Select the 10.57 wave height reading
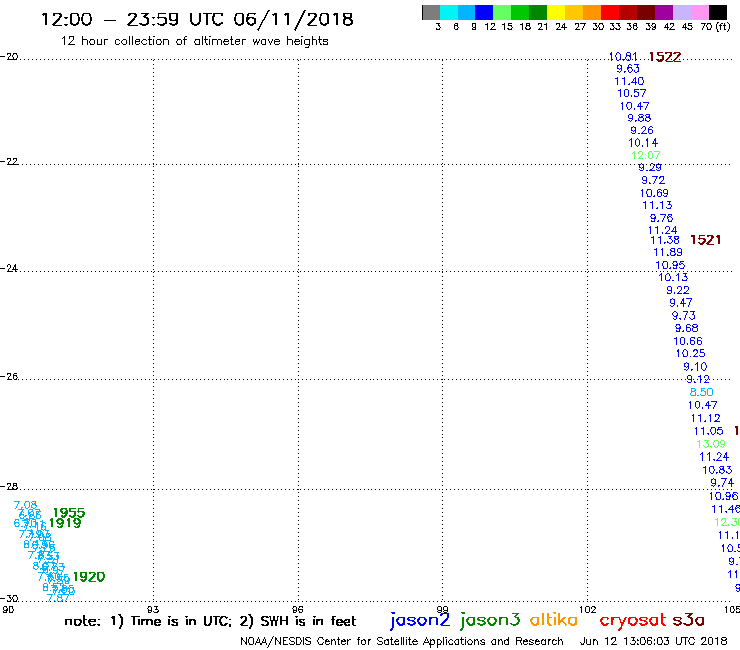Screen dimensions: 740x650 pyautogui.click(x=631, y=93)
